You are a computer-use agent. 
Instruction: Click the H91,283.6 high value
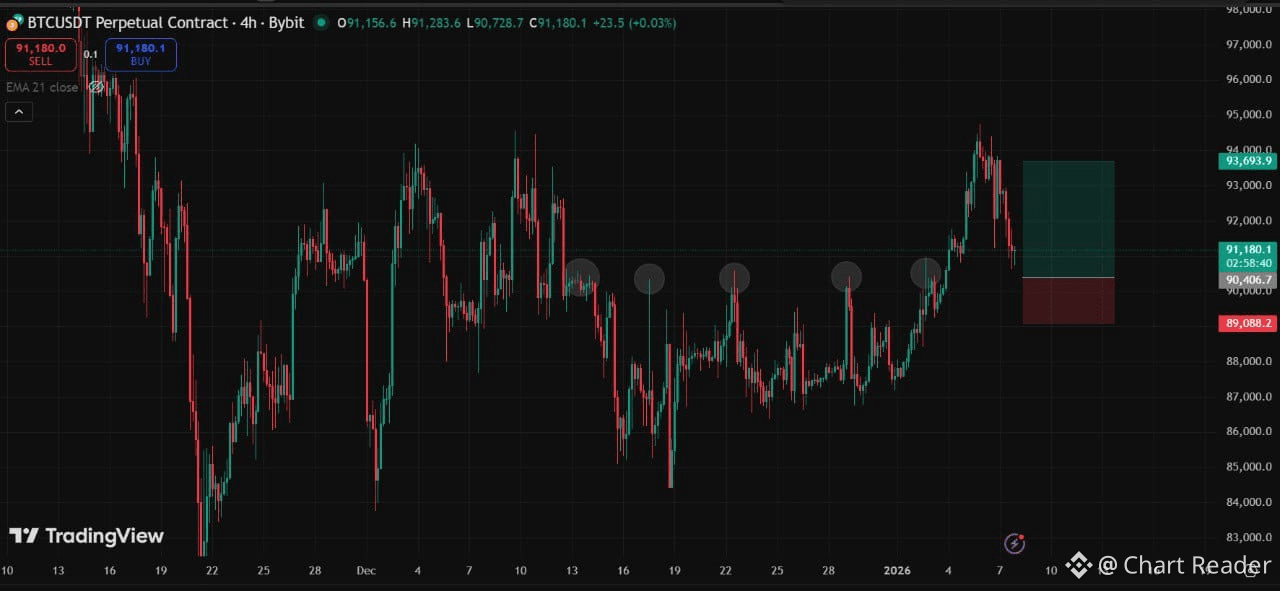tap(432, 22)
